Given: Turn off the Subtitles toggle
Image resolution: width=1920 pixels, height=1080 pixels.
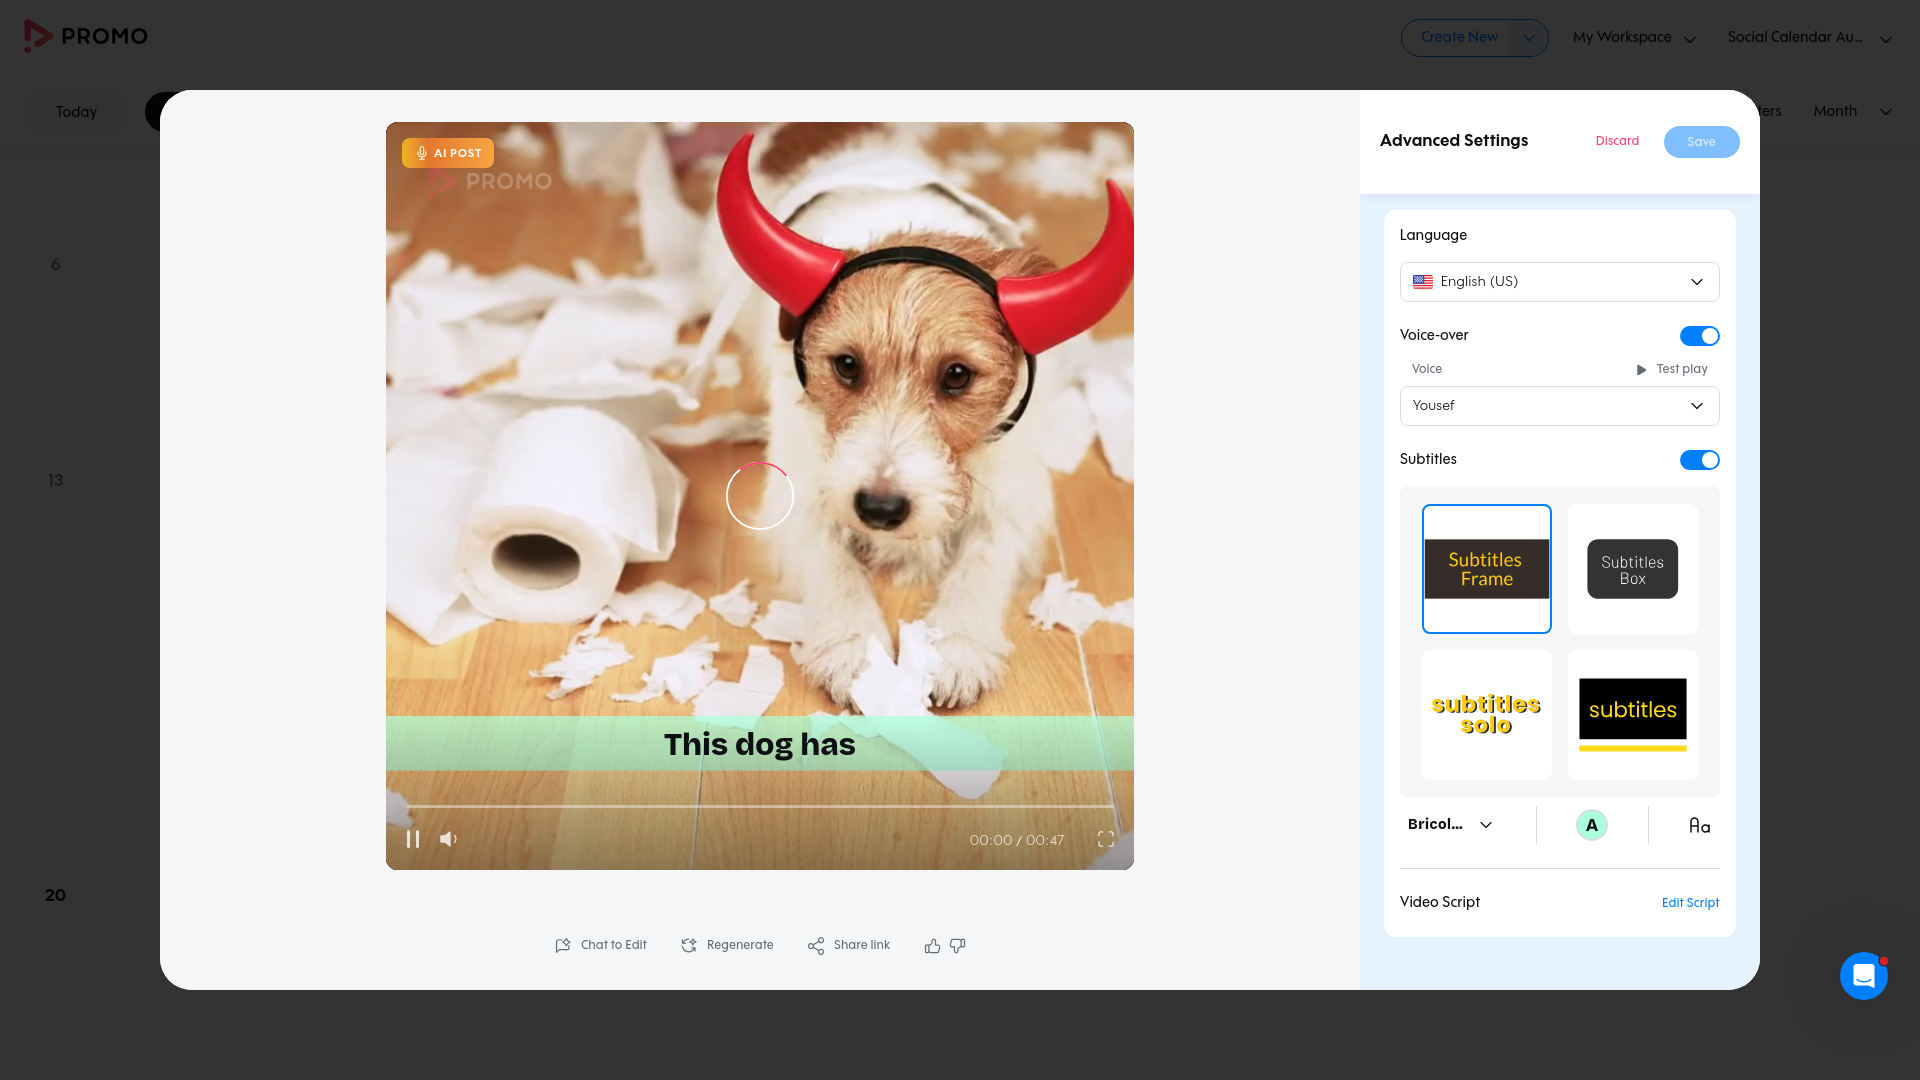Looking at the screenshot, I should (1699, 459).
